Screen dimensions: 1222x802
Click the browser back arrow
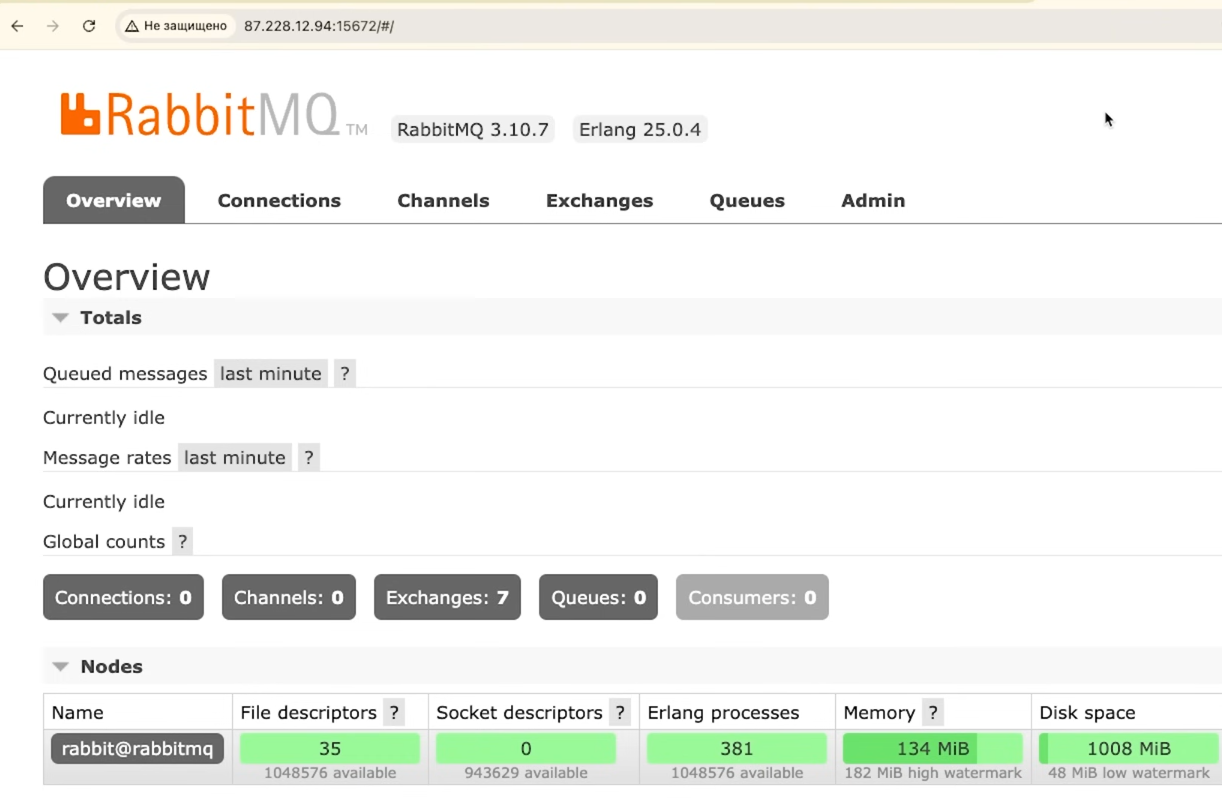click(x=17, y=26)
